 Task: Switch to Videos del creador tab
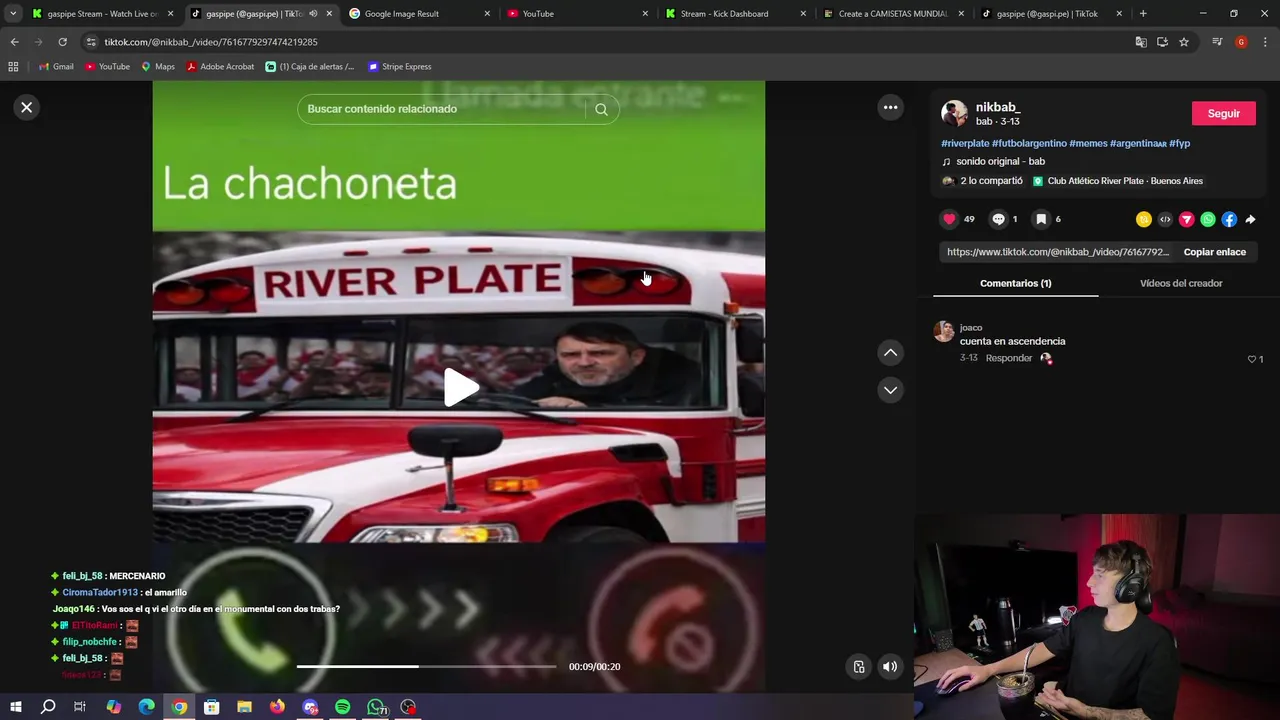pyautogui.click(x=1181, y=283)
